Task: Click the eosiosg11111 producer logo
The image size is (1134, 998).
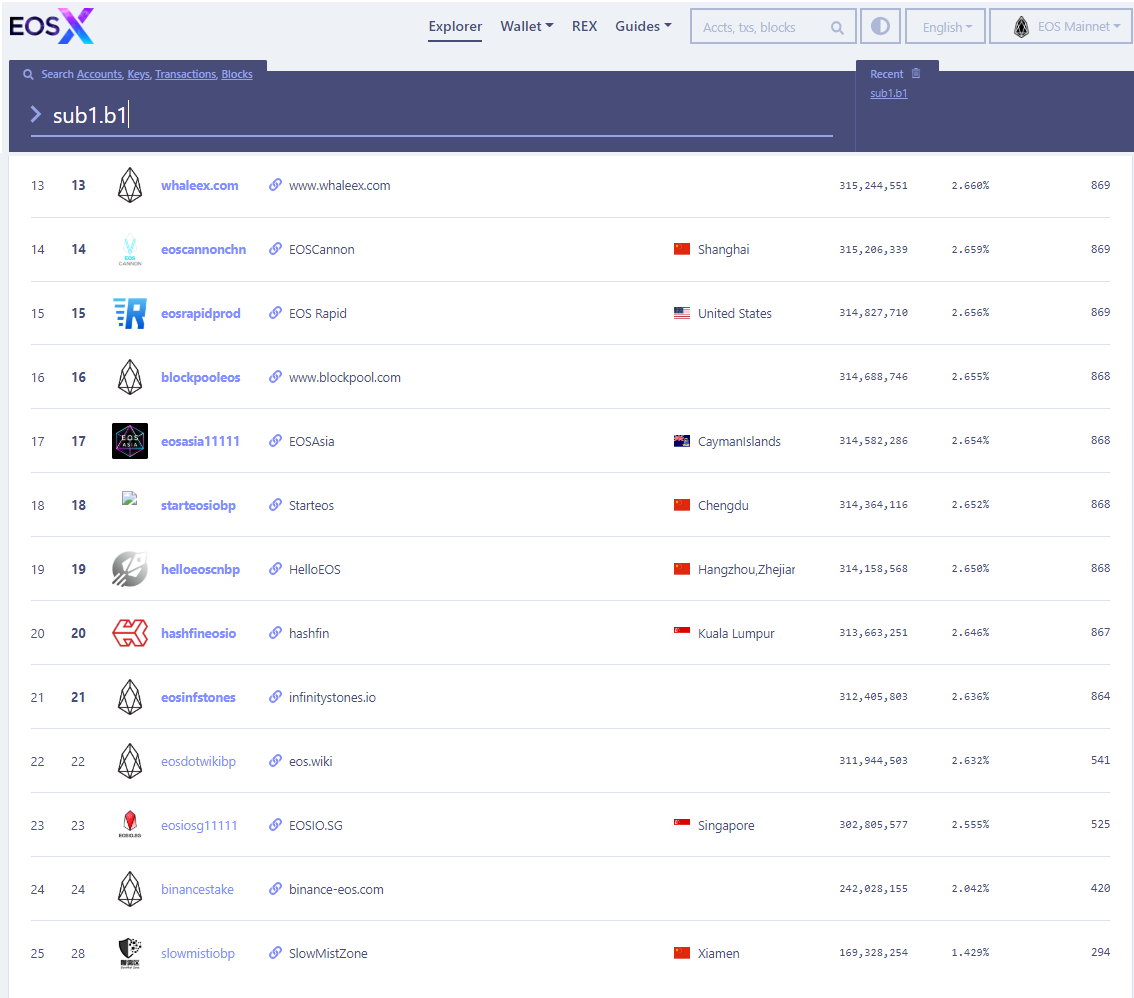Action: click(x=130, y=824)
